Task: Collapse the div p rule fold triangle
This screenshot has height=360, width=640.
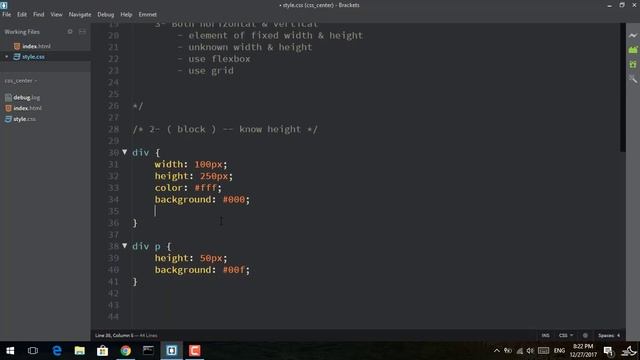Action: (124, 246)
